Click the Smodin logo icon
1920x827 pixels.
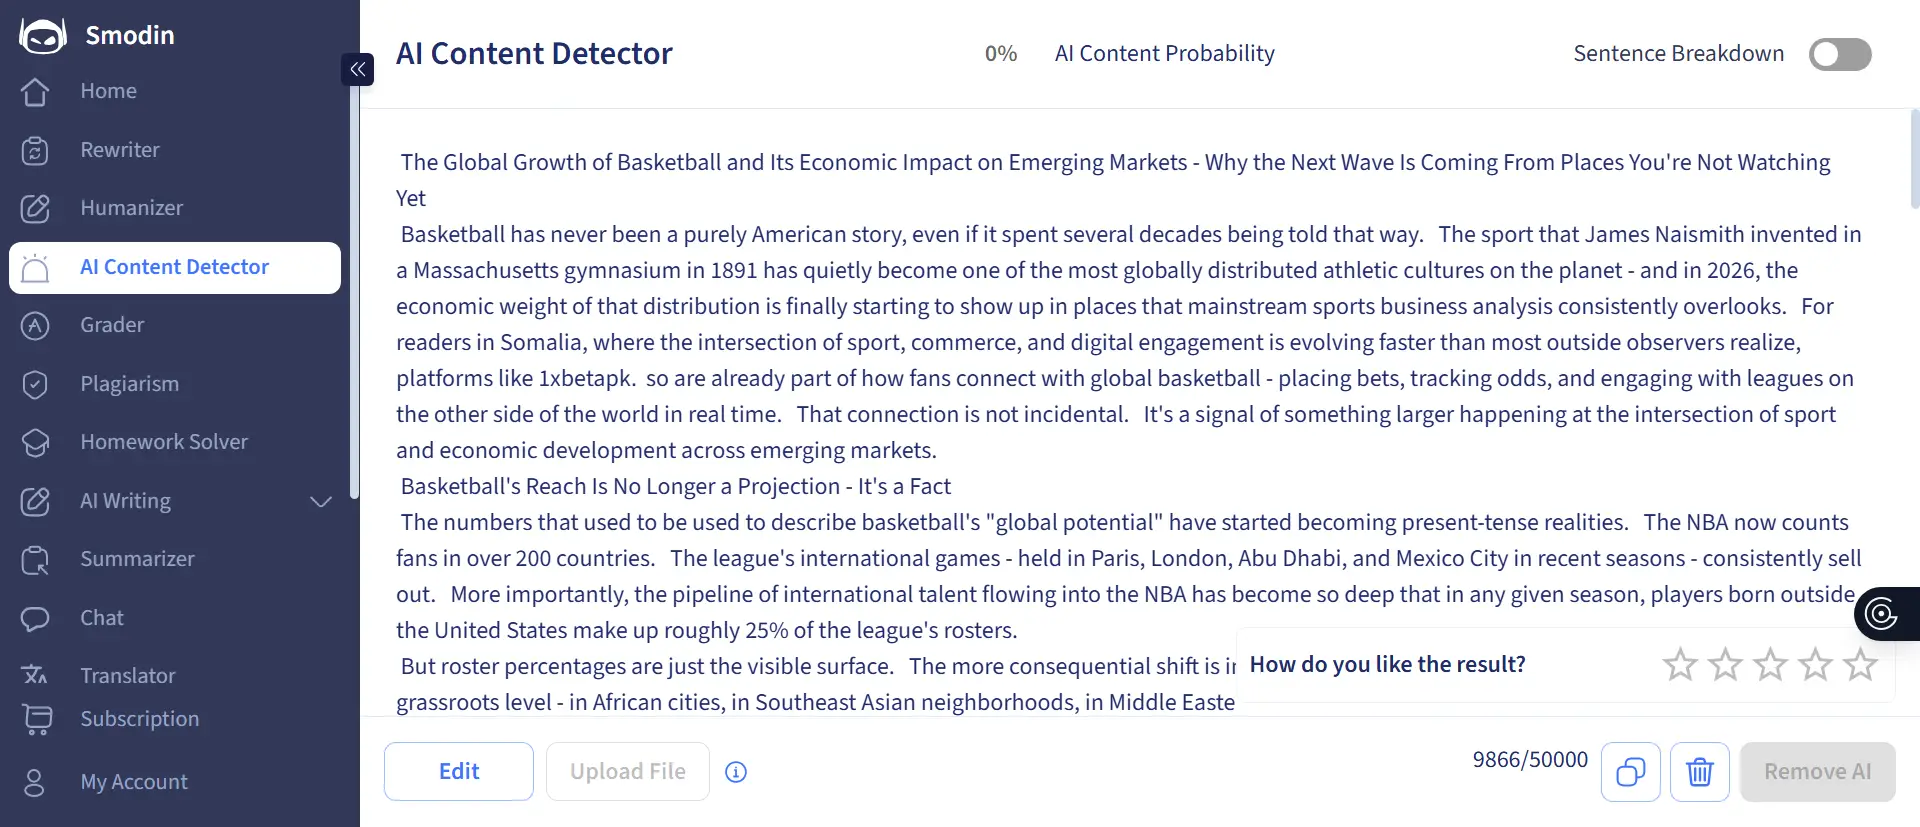[41, 34]
